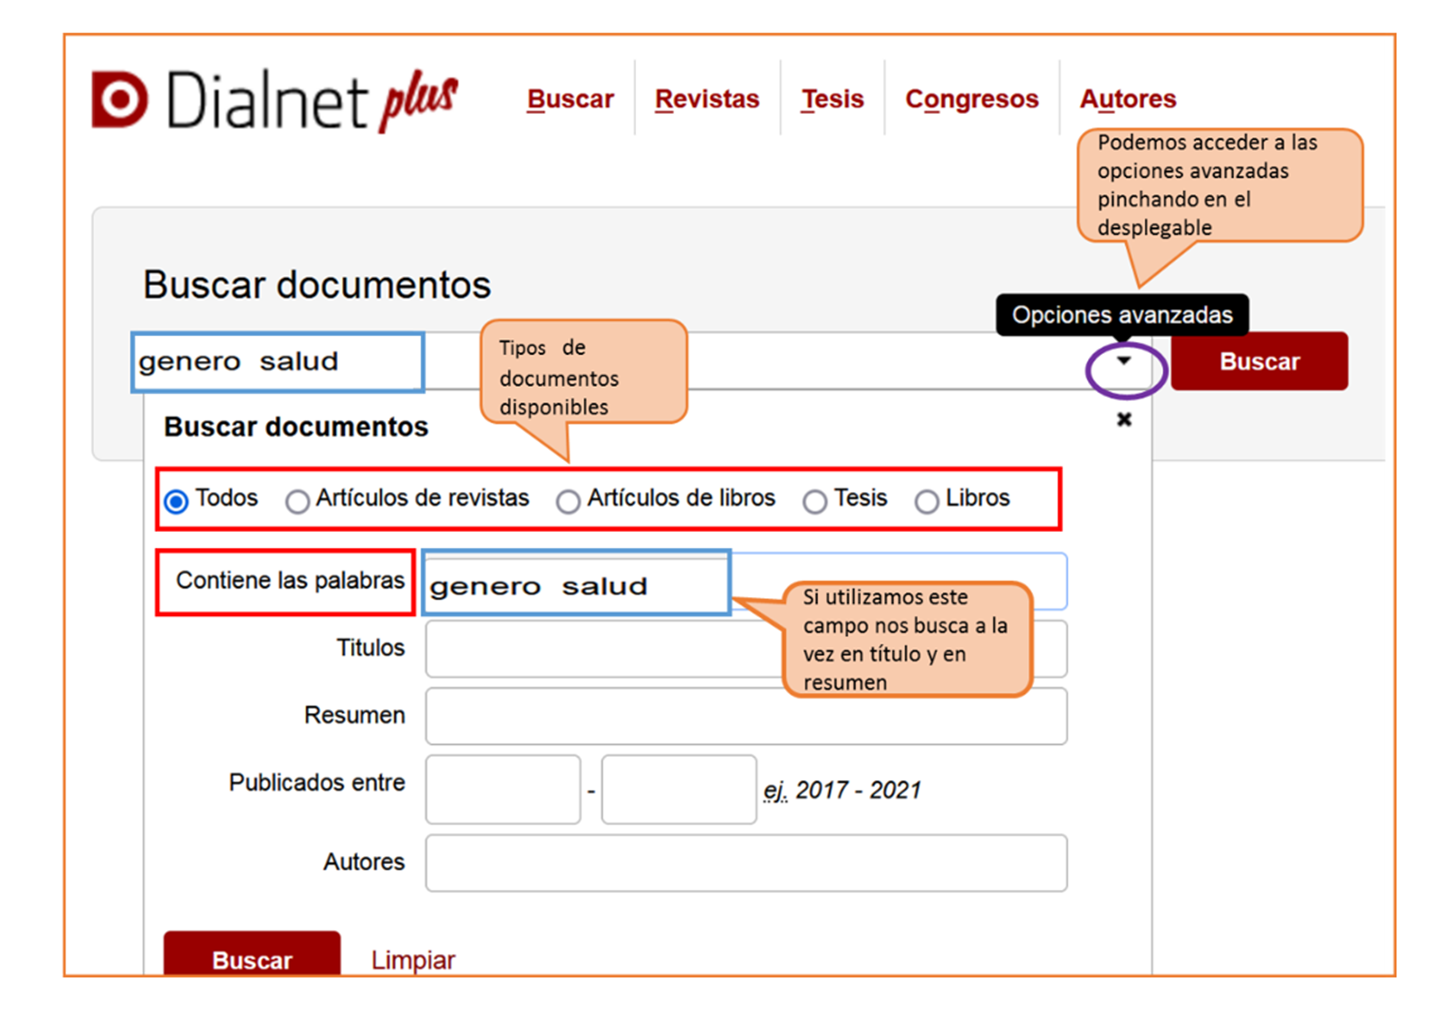The image size is (1456, 1009).
Task: Select the Todos radio button
Action: point(177,501)
